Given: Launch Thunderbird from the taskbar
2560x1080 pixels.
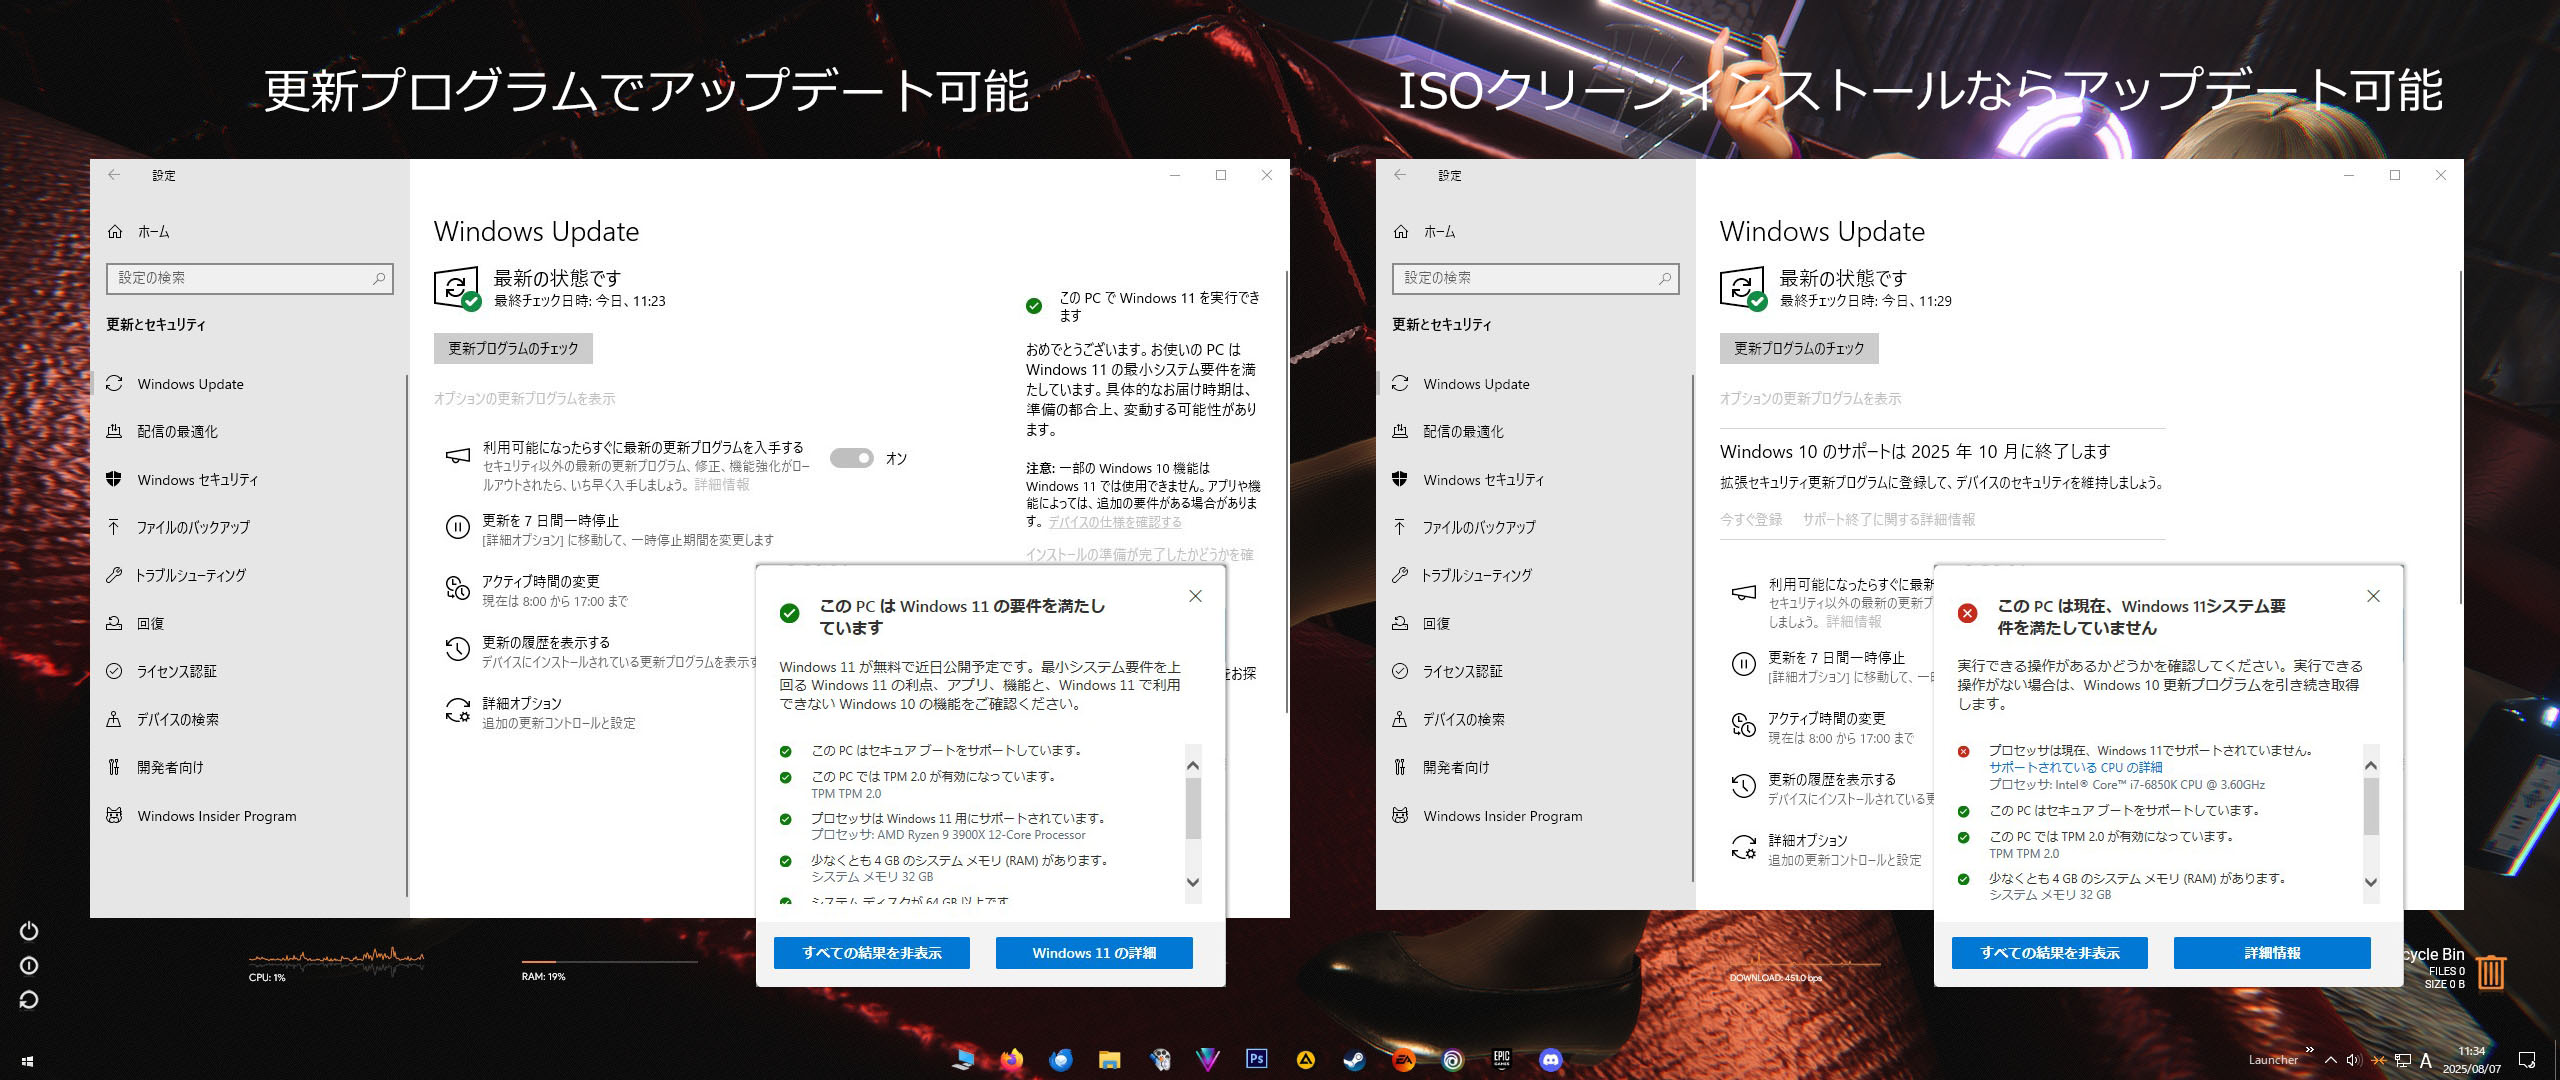Looking at the screenshot, I should [x=1061, y=1060].
